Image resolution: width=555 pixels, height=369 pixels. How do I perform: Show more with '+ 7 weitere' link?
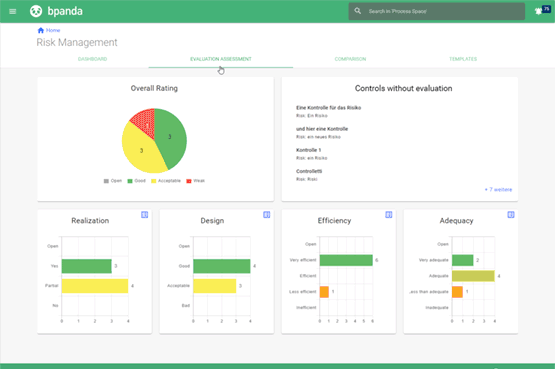(x=498, y=190)
